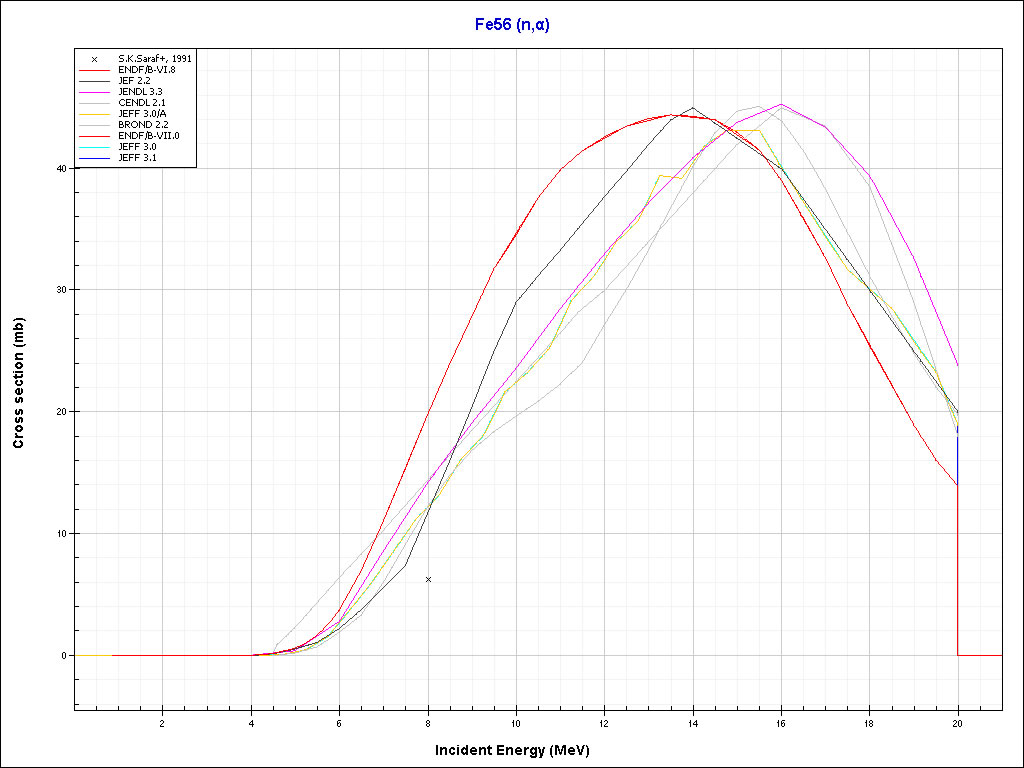
Task: Click the x marker symbol in the legend
Action: click(x=94, y=59)
